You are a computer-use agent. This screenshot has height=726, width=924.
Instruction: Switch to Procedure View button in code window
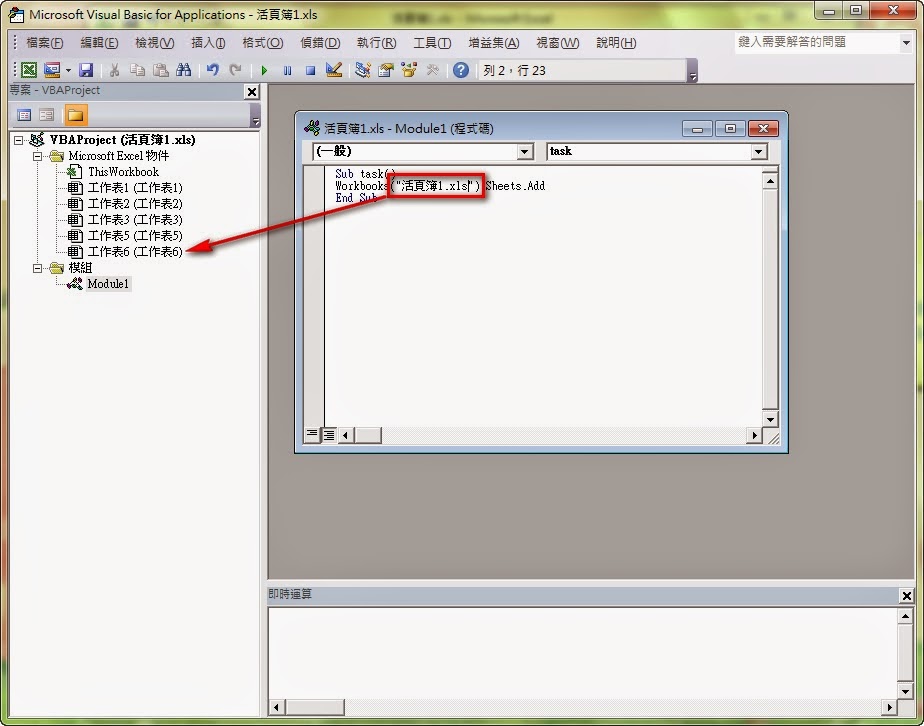(x=312, y=435)
